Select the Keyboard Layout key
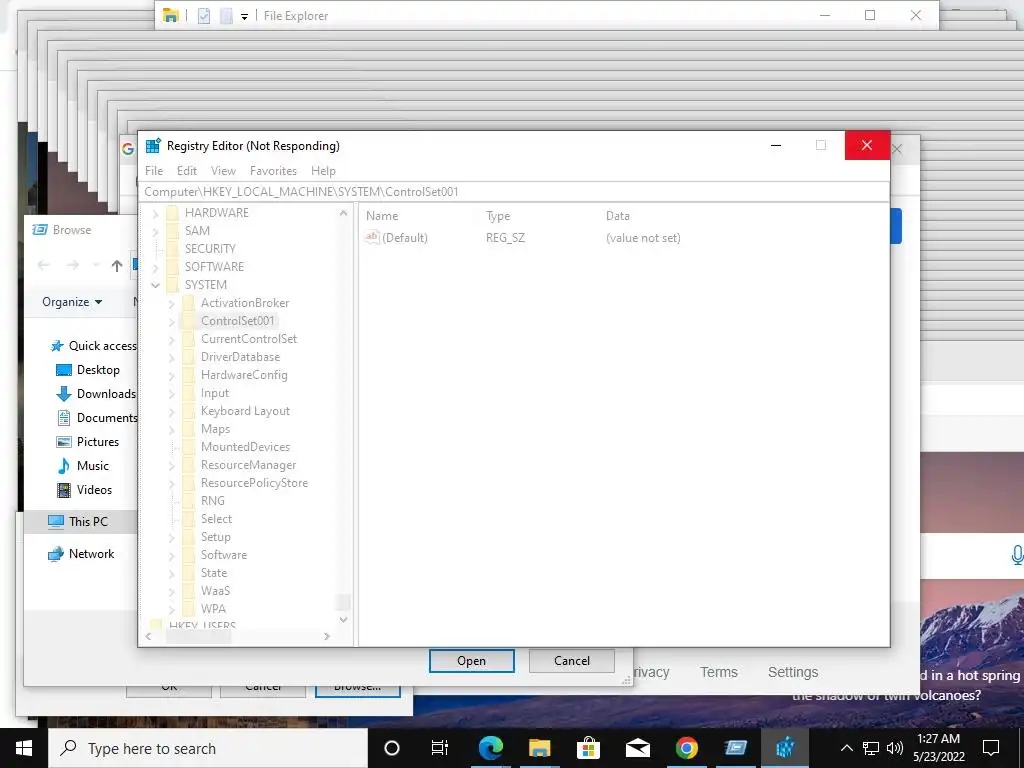Viewport: 1024px width, 768px height. click(x=246, y=411)
